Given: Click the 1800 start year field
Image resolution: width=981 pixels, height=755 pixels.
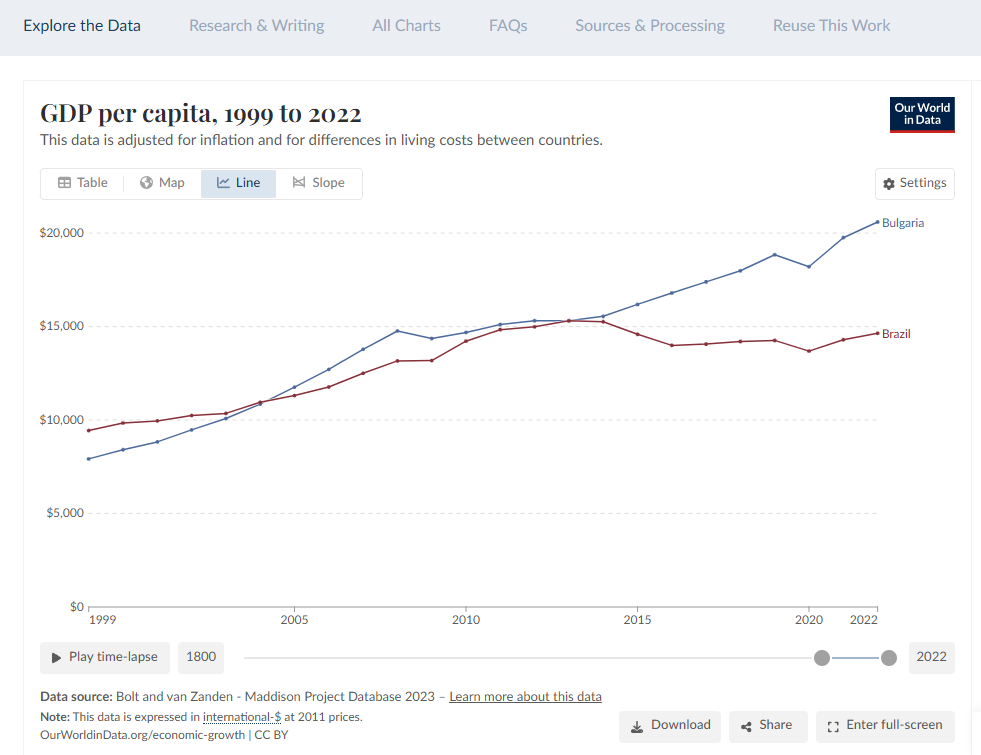Looking at the screenshot, I should pos(201,657).
